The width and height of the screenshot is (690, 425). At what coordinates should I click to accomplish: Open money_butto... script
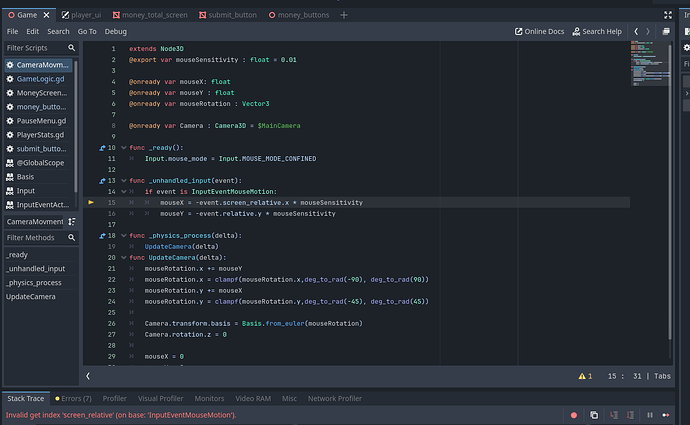pos(38,107)
